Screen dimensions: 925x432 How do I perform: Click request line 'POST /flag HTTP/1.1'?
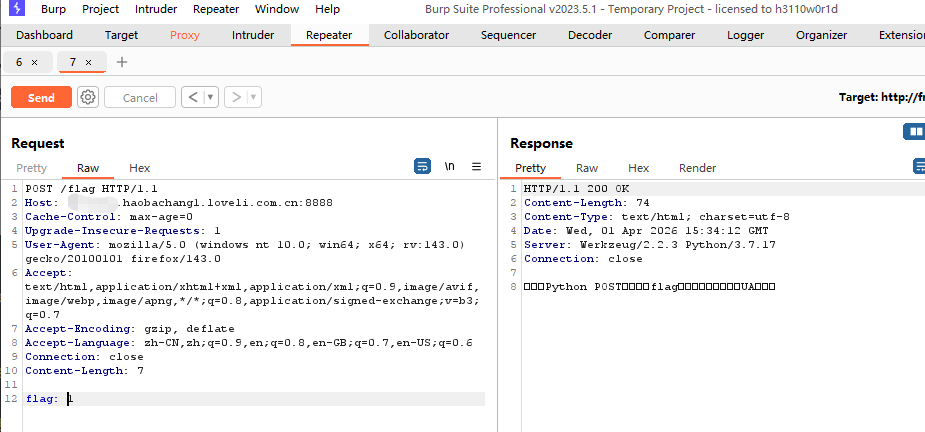[91, 189]
